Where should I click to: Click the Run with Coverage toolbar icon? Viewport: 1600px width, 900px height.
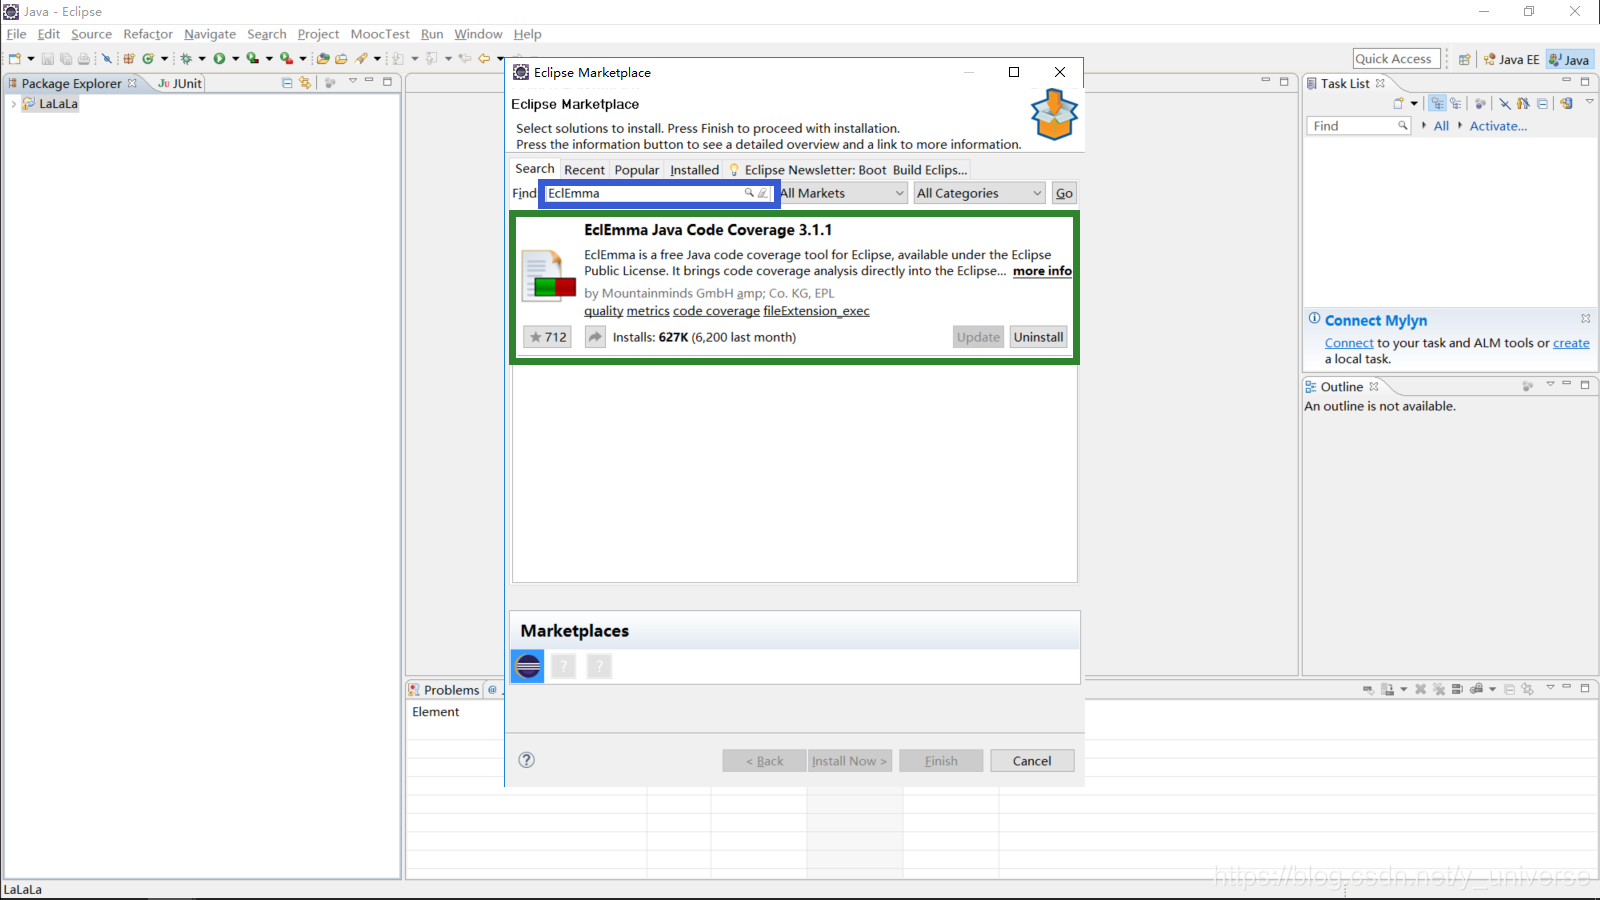click(x=253, y=59)
